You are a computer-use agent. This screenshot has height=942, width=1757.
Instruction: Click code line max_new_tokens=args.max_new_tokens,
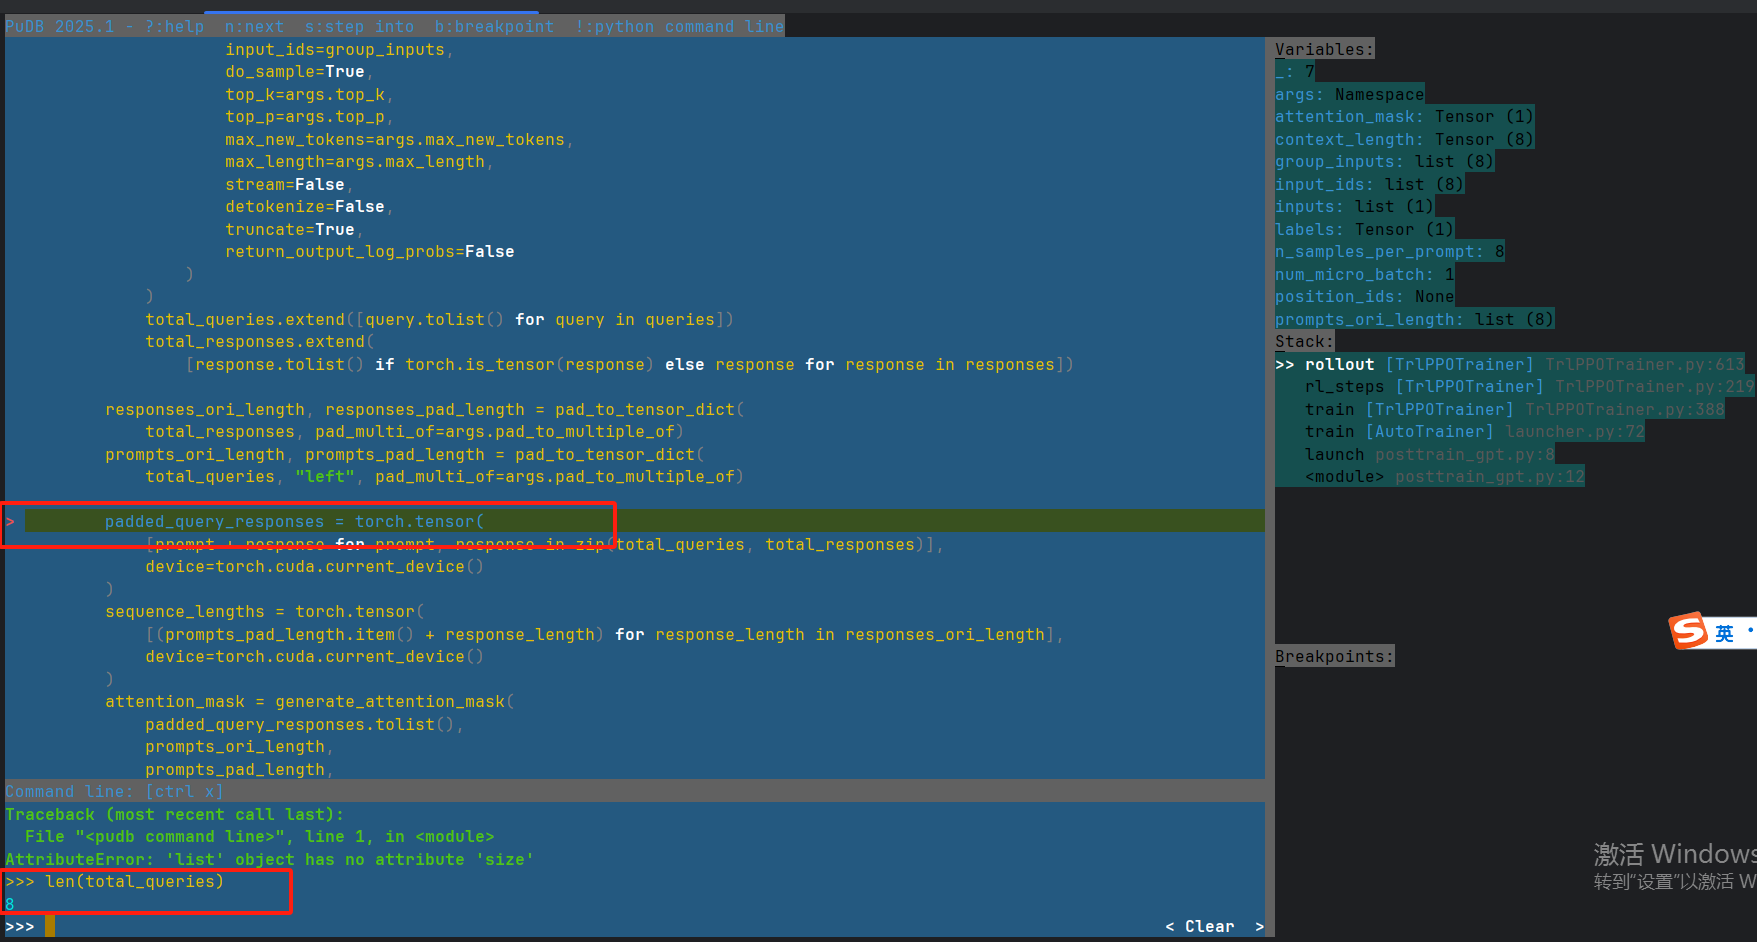point(399,139)
